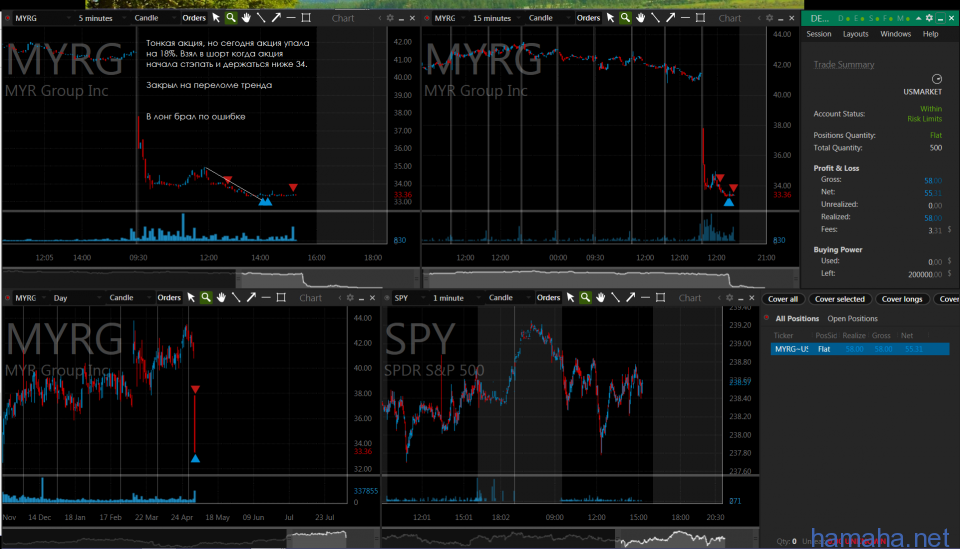Open gear settings of the 5 minutes chart
This screenshot has width=960, height=549.
[390, 18]
